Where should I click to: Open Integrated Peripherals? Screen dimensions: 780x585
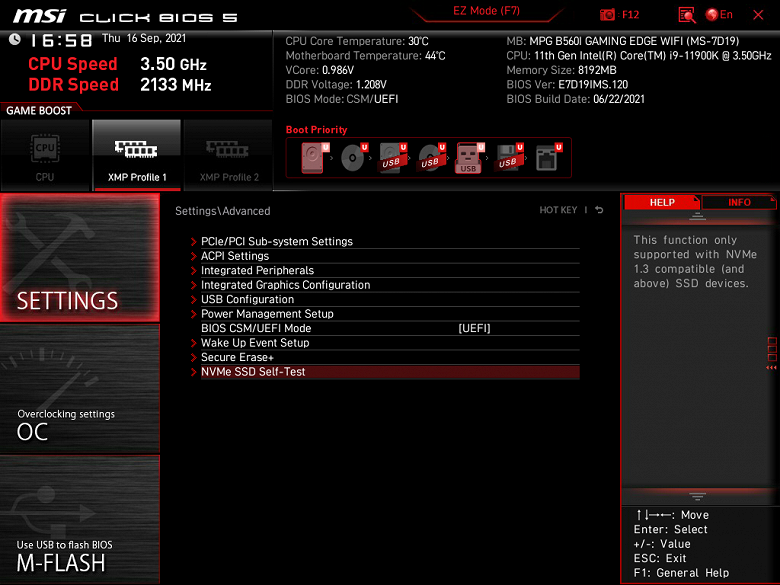390,270
